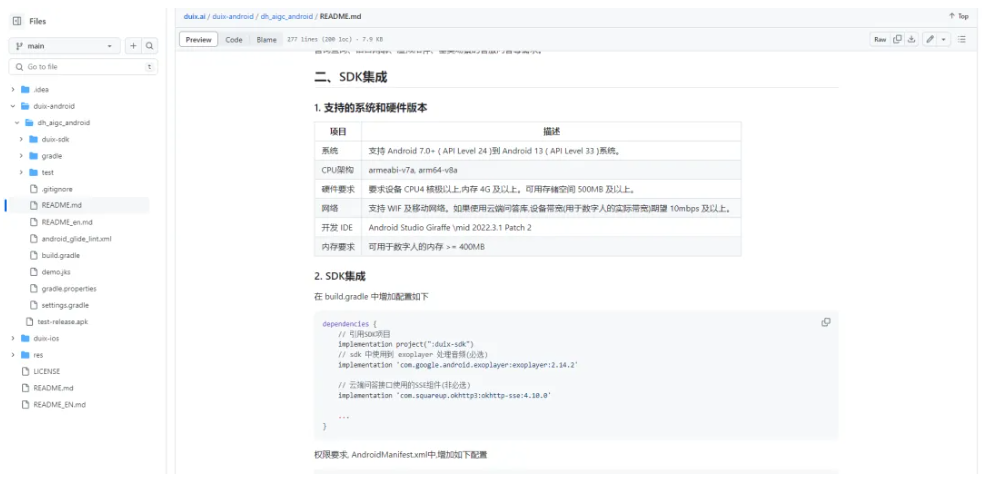Switch to the Blame tab

[x=266, y=39]
